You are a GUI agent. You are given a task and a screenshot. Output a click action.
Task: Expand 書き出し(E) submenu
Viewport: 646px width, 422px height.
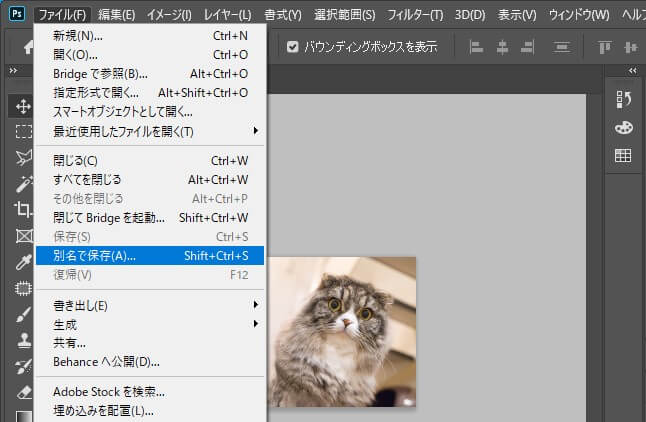point(150,305)
